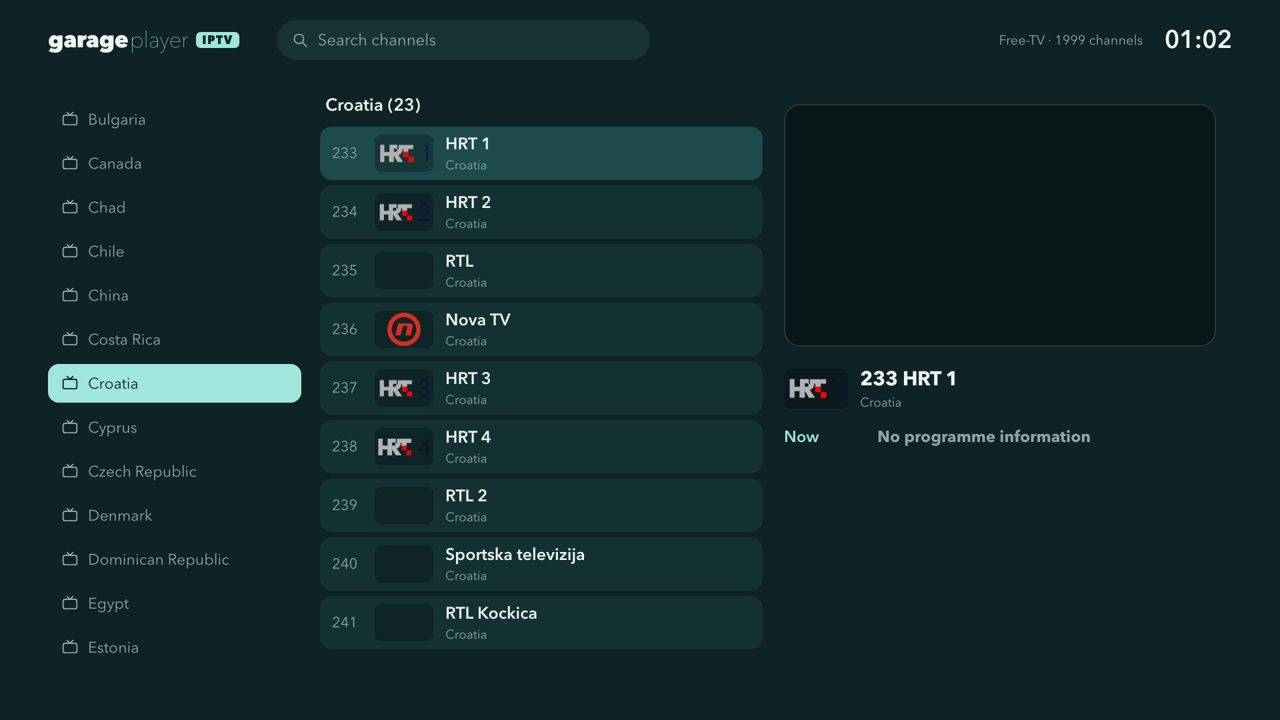Play channel 240 Sportska televizija
The width and height of the screenshot is (1280, 720).
coord(541,564)
